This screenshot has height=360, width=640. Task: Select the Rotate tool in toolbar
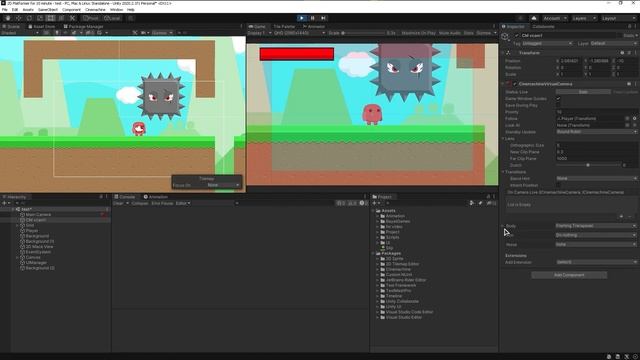point(29,18)
